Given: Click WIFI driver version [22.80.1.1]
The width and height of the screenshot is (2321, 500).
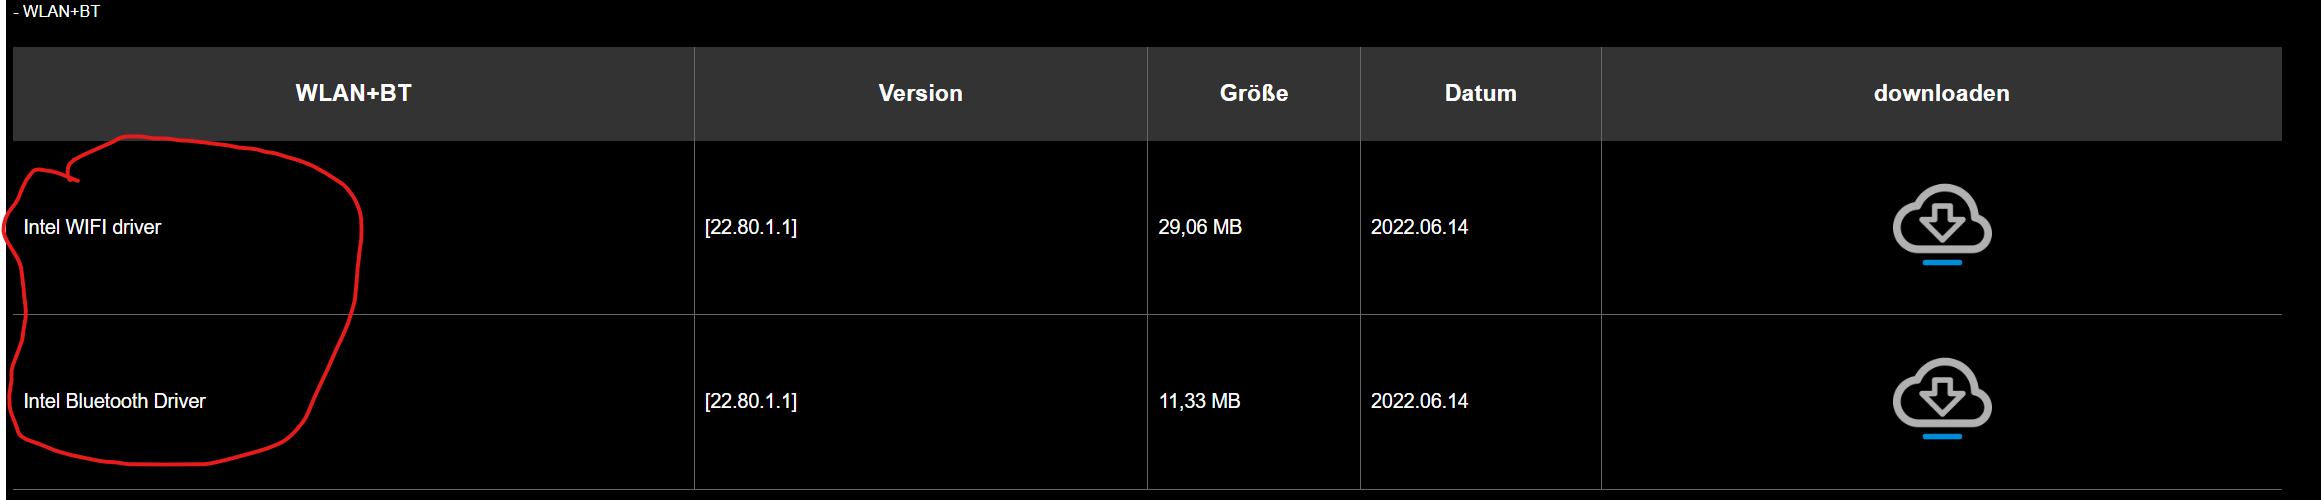Looking at the screenshot, I should 751,227.
